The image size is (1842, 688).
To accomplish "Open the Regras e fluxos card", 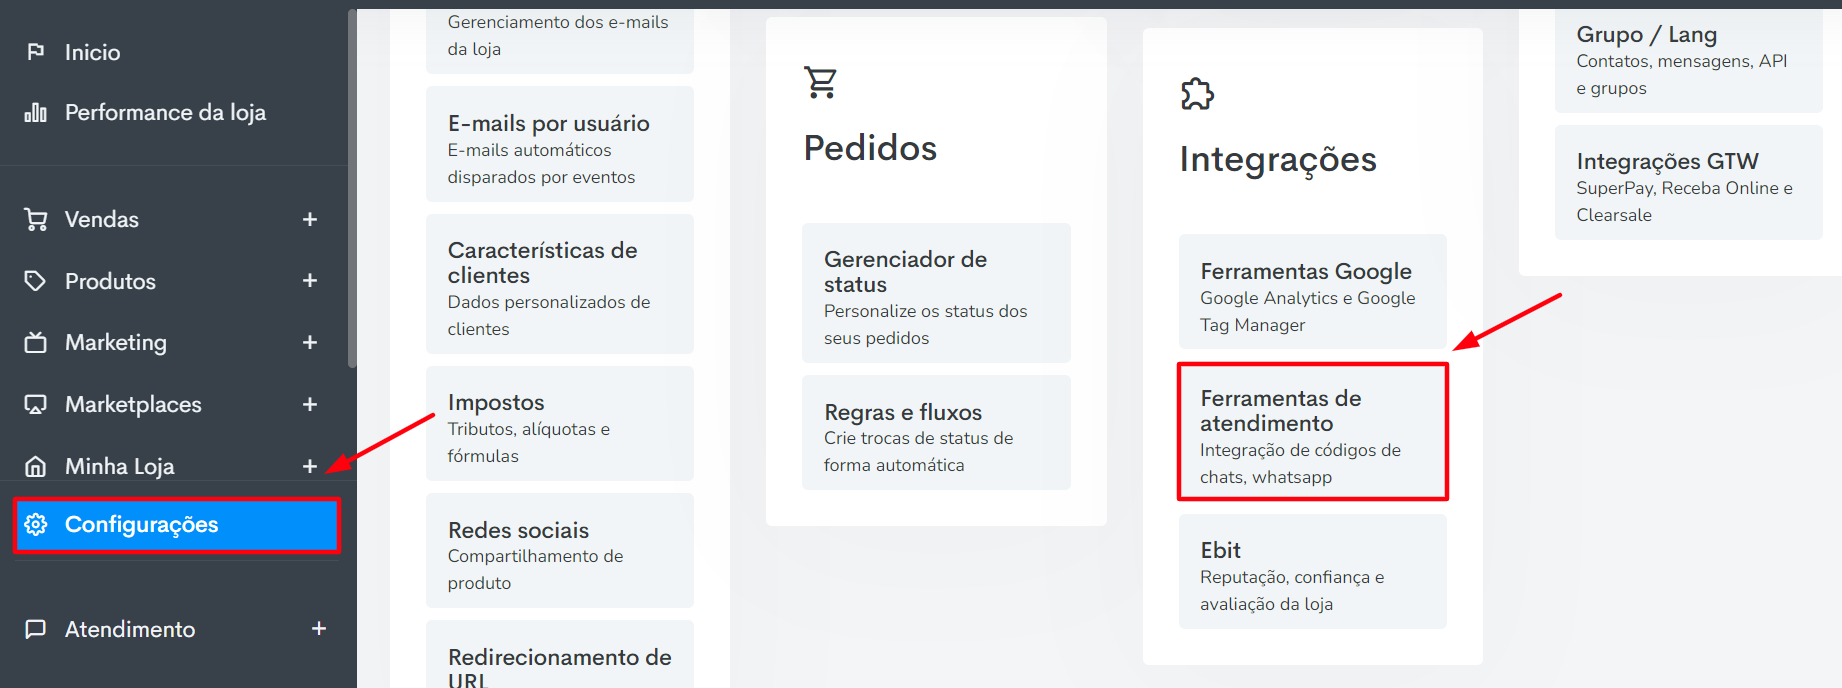I will click(936, 432).
